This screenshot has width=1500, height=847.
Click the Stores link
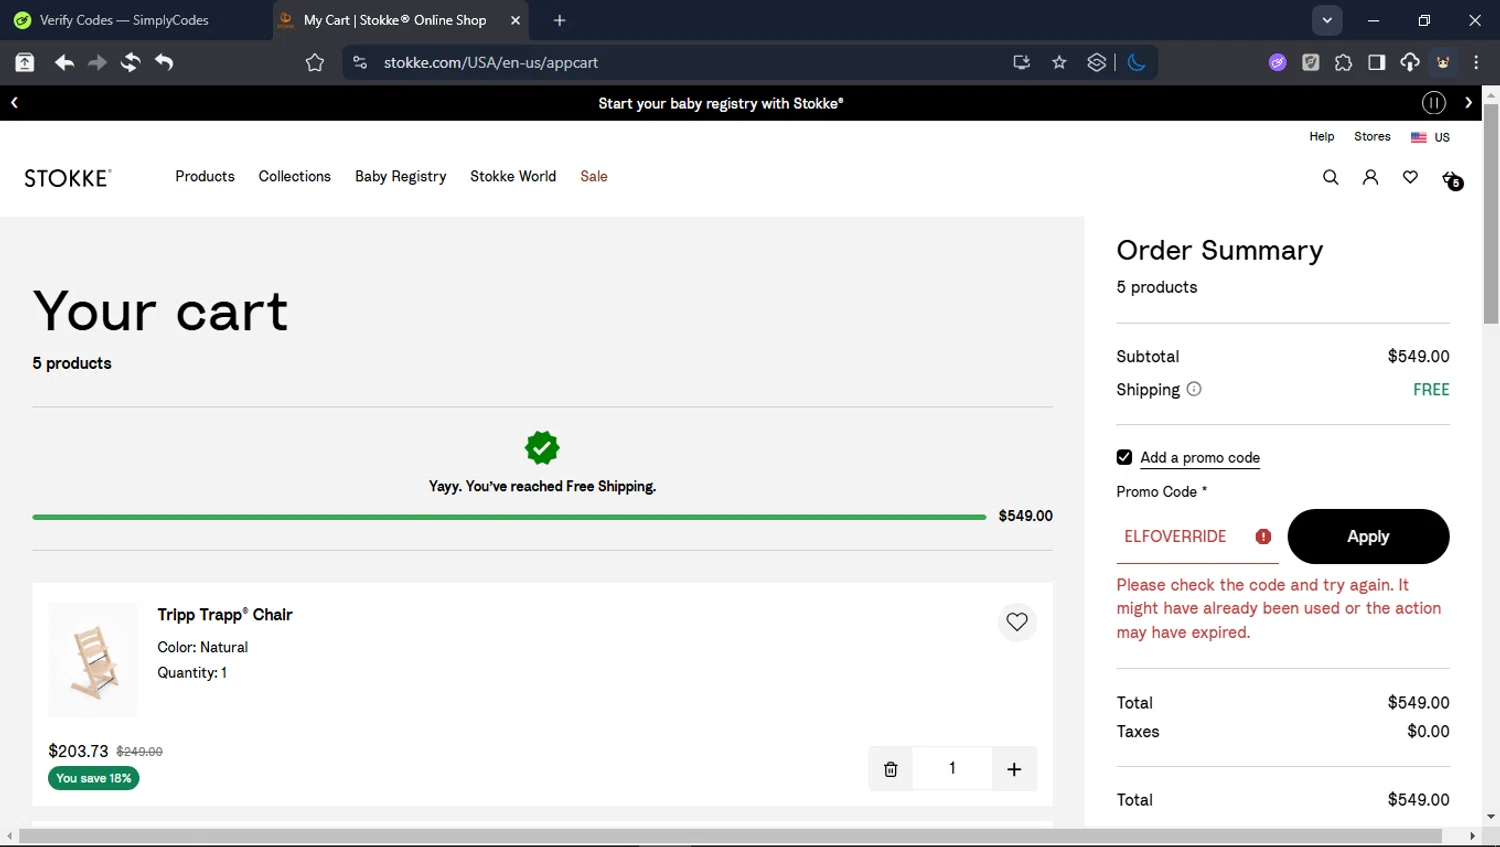pos(1372,136)
